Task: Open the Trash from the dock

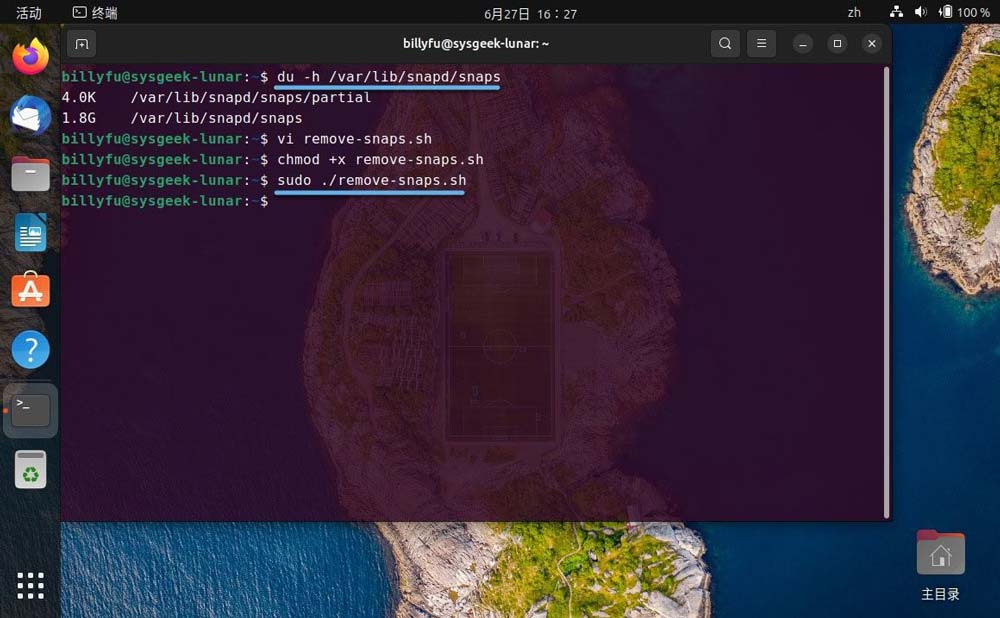Action: point(31,469)
